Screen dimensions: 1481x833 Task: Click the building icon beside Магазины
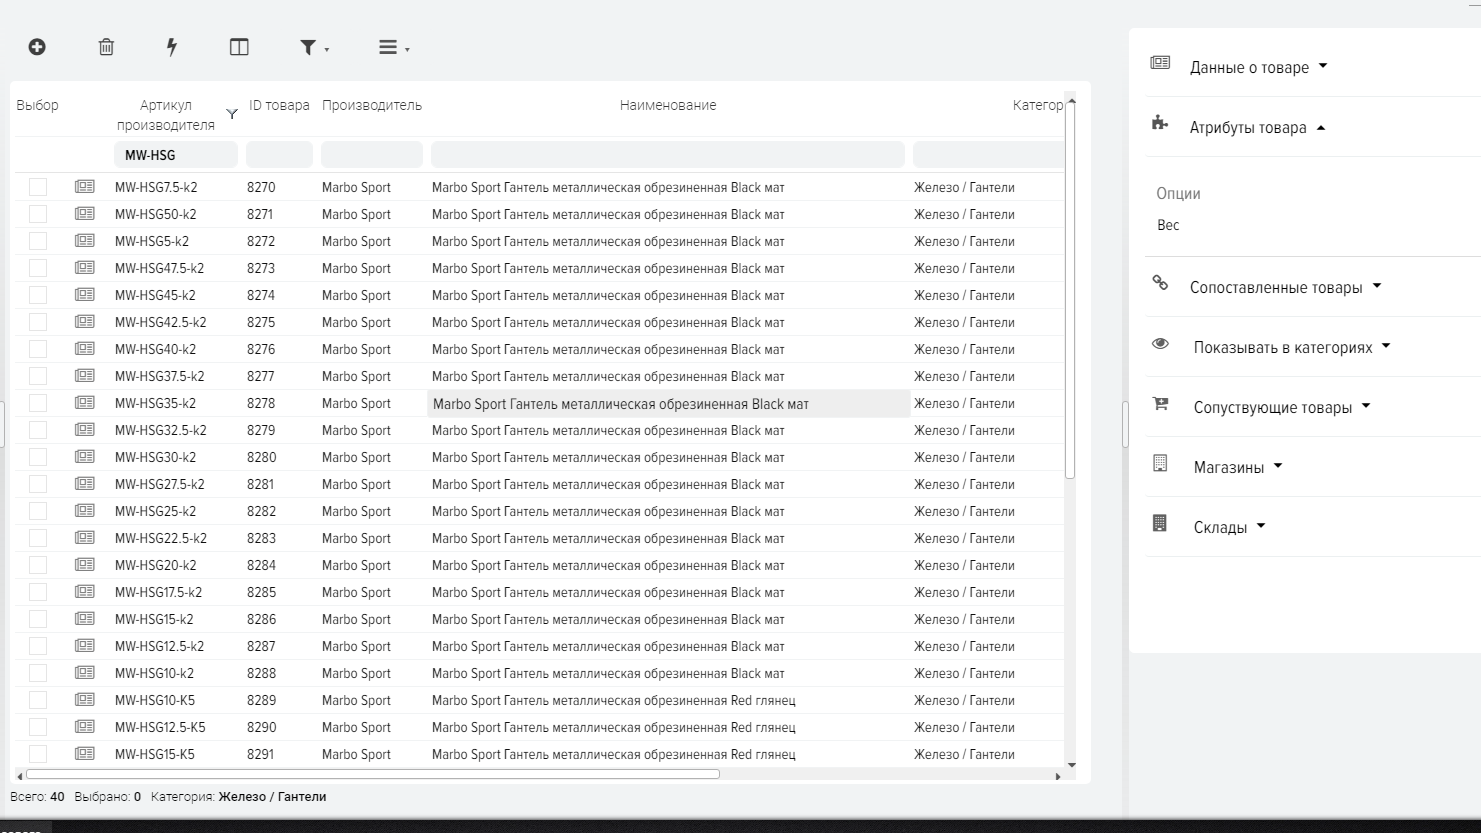coord(1160,463)
